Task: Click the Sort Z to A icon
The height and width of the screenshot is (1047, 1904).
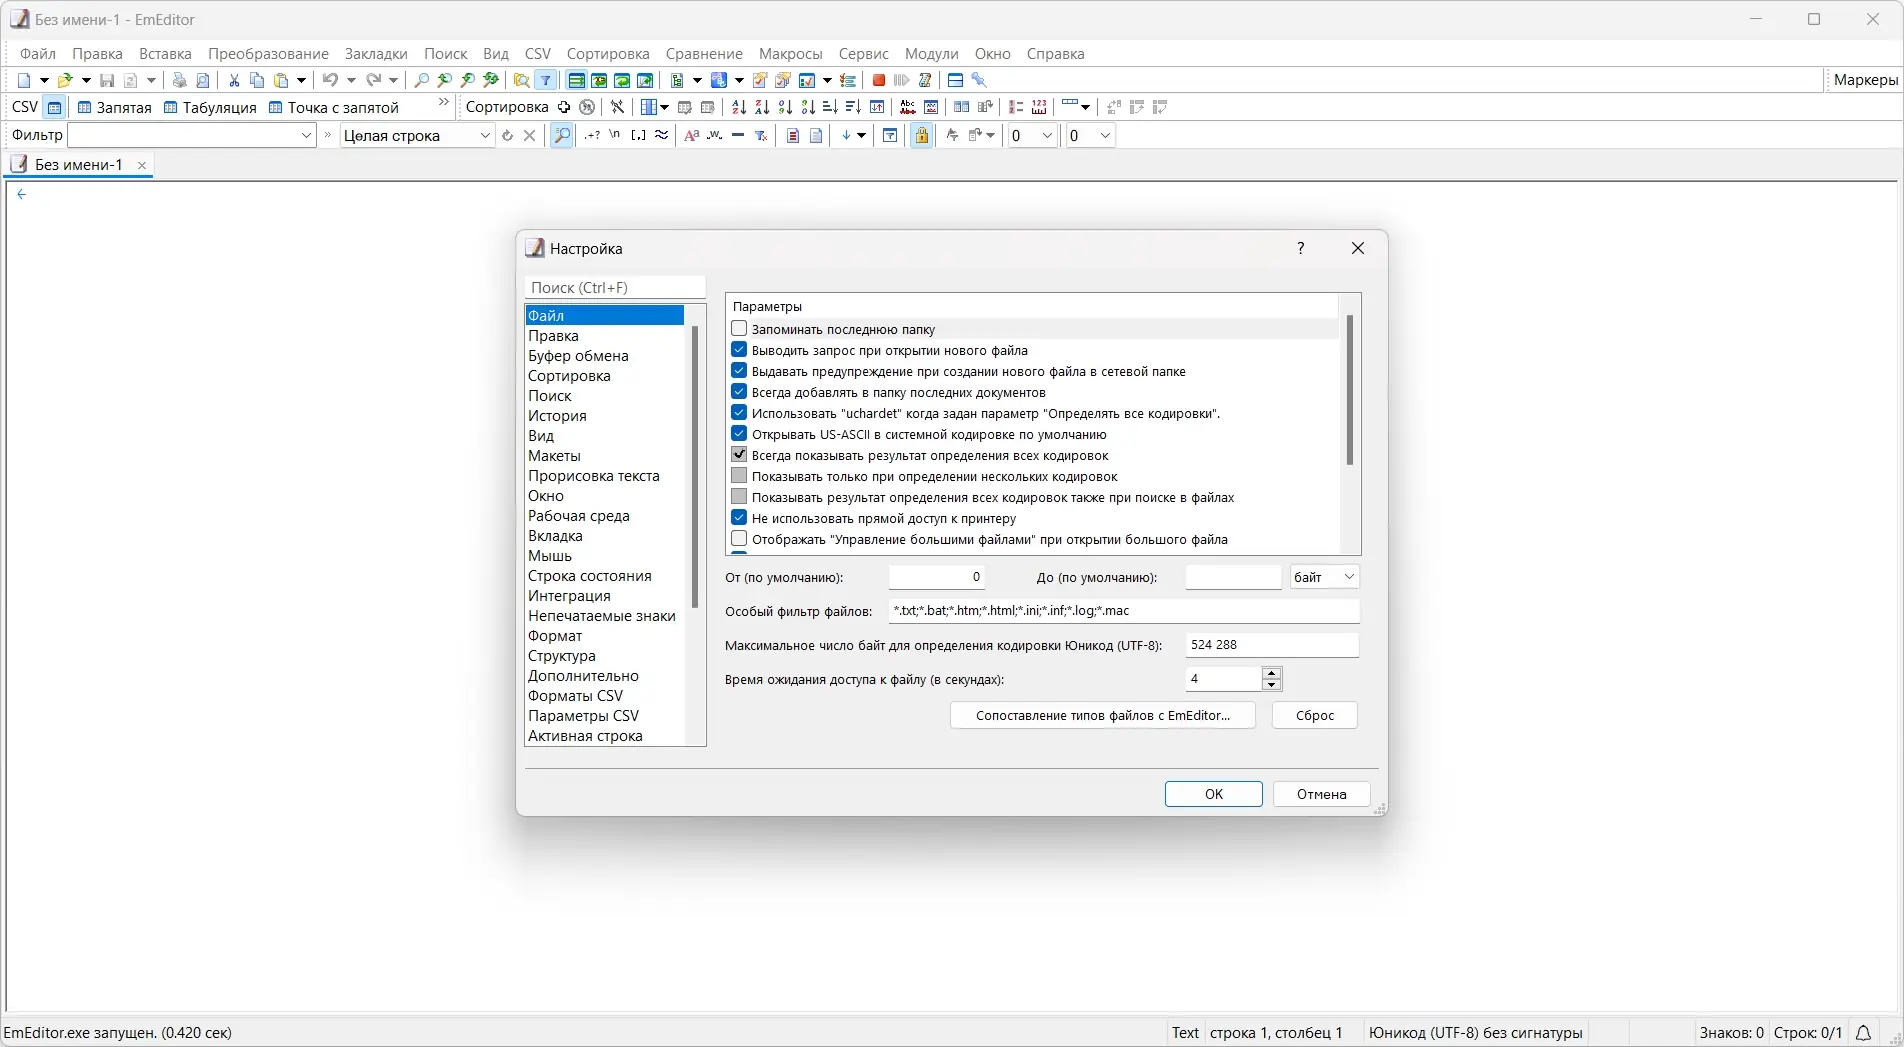Action: coord(762,107)
